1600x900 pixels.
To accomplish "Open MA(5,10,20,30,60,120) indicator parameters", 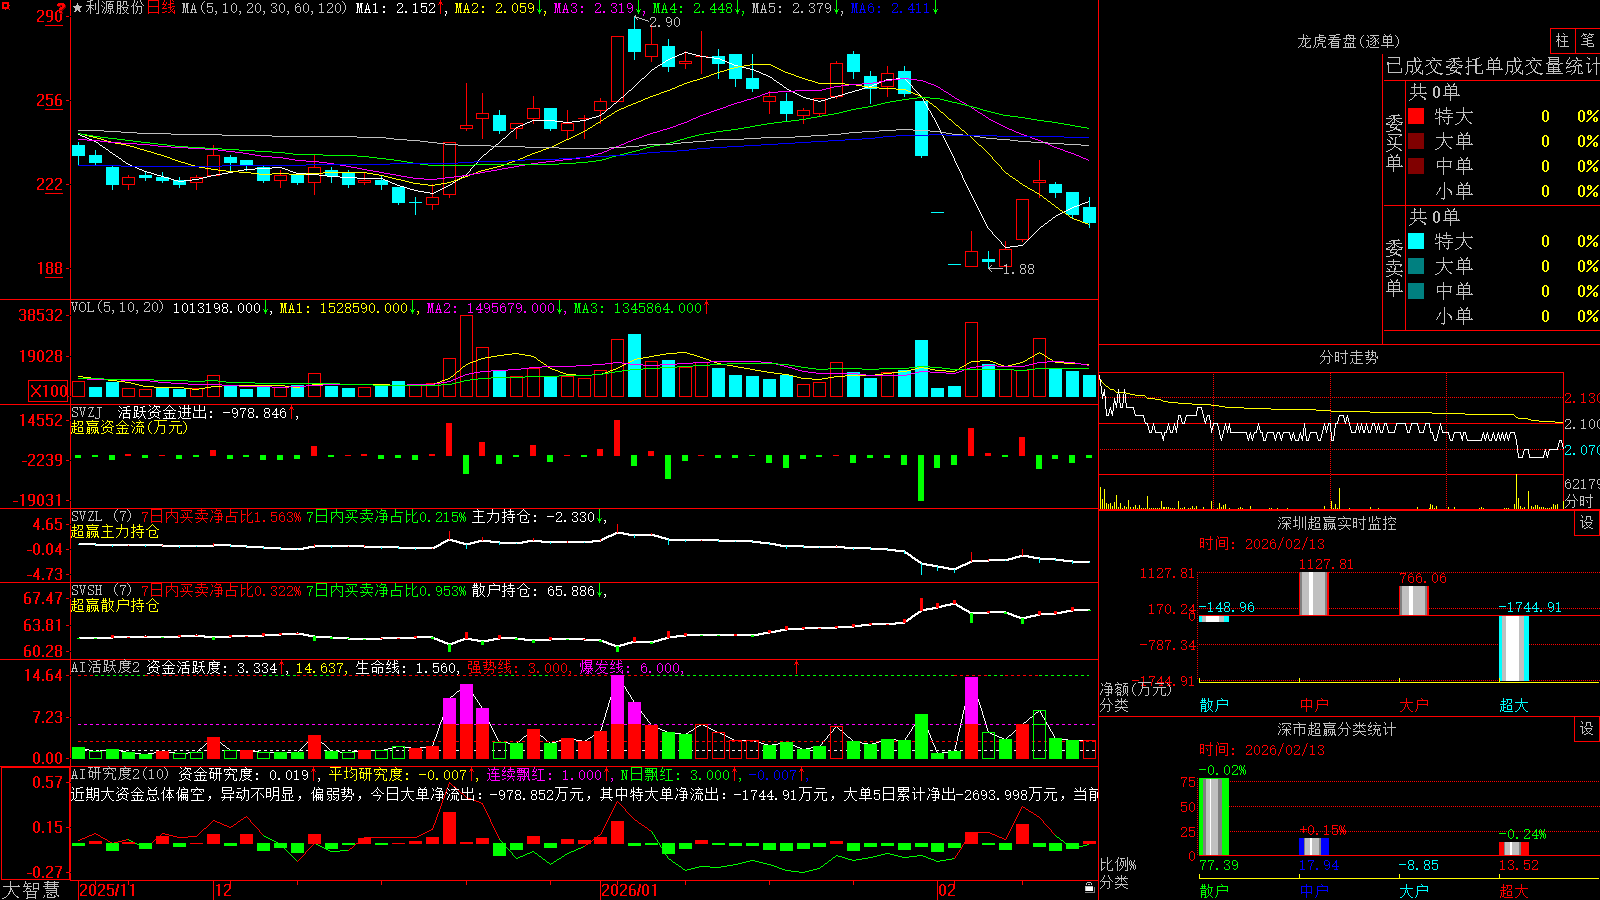I will pyautogui.click(x=265, y=8).
